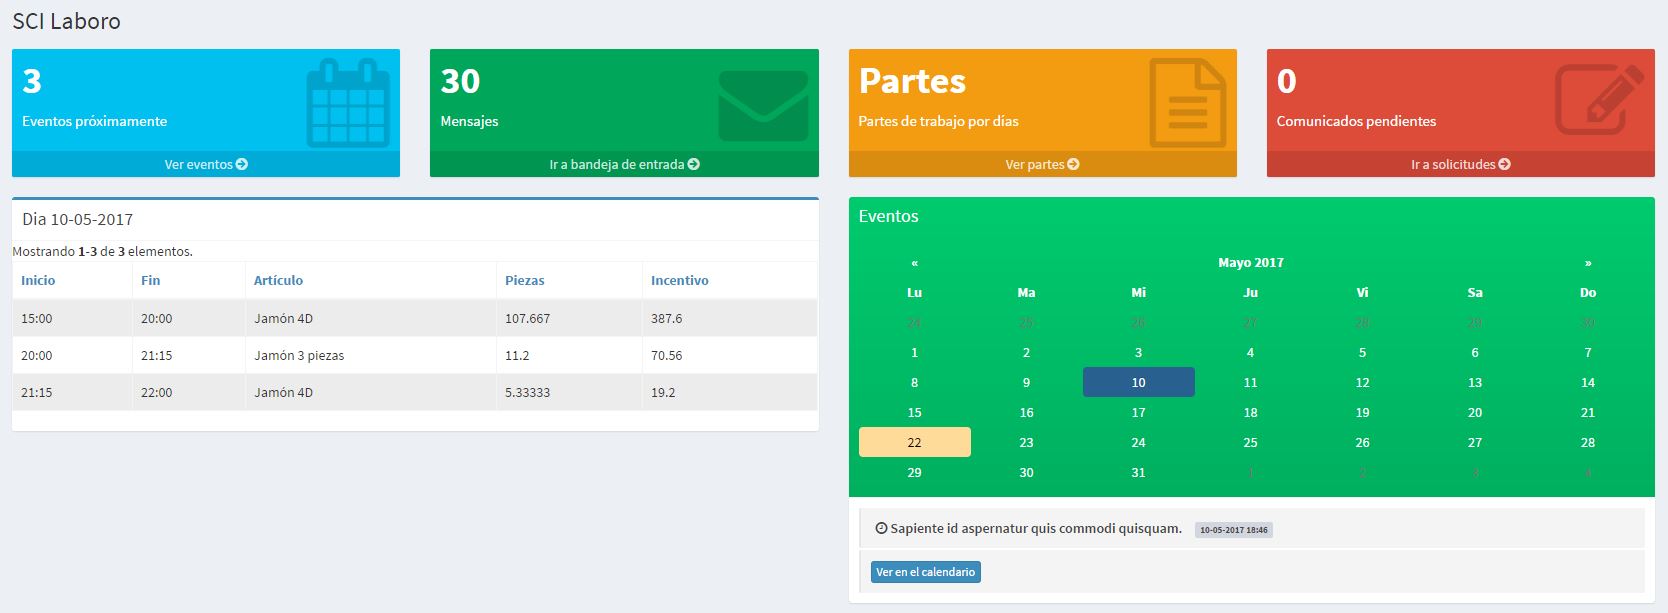Click the calendar icon in Eventos card
This screenshot has width=1668, height=613.
point(346,103)
